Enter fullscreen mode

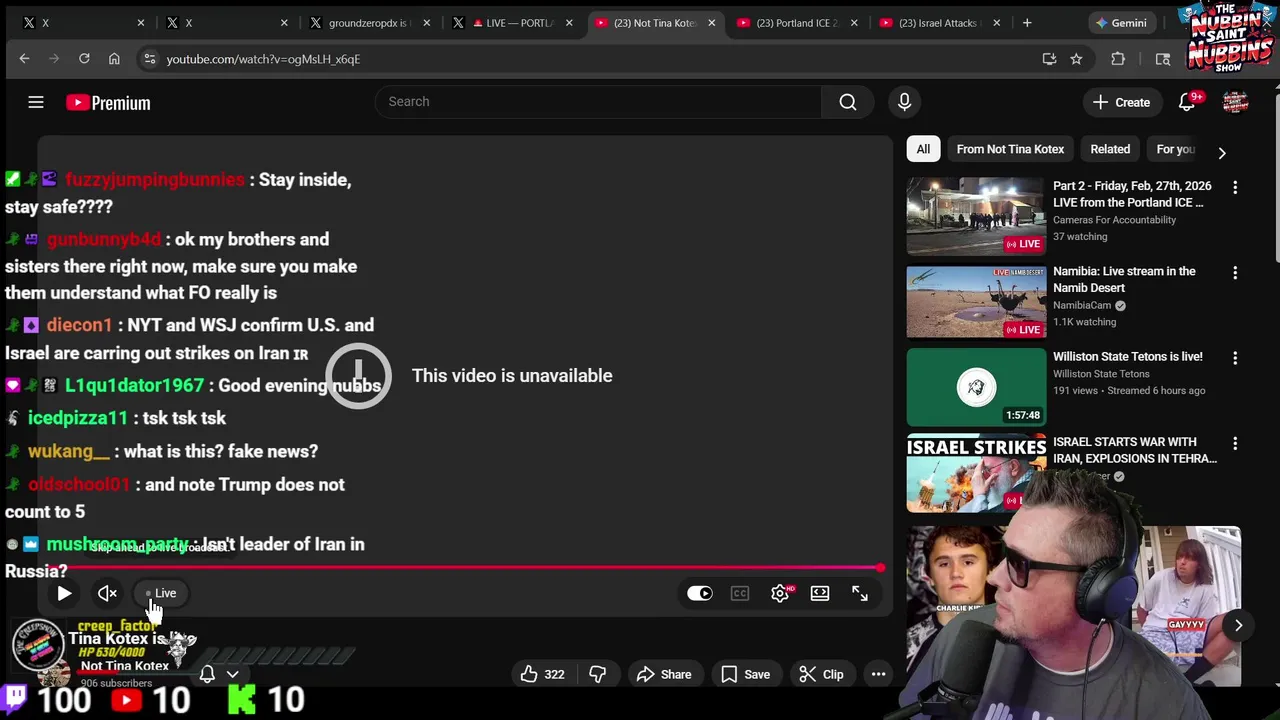coord(860,594)
